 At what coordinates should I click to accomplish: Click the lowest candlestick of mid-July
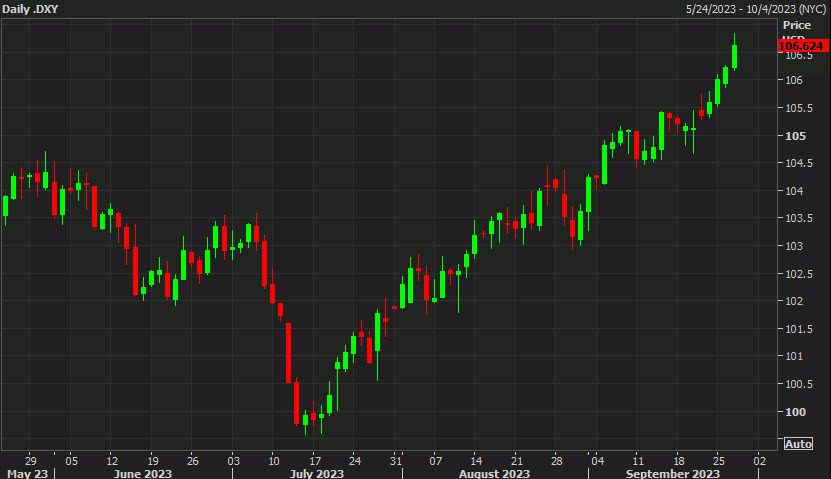tap(305, 420)
